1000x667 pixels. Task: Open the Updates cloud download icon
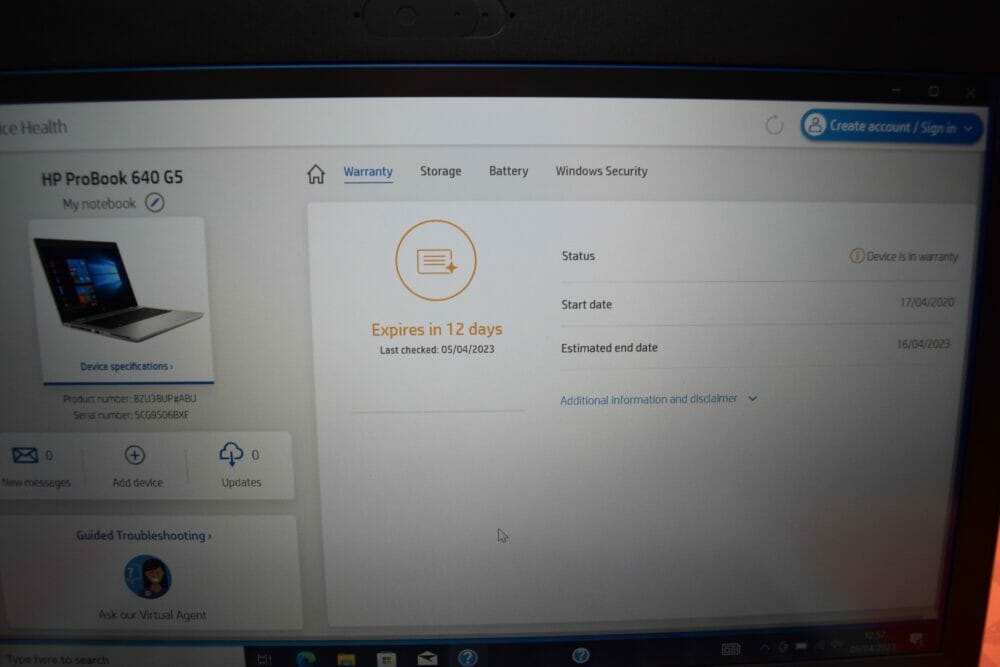point(231,455)
